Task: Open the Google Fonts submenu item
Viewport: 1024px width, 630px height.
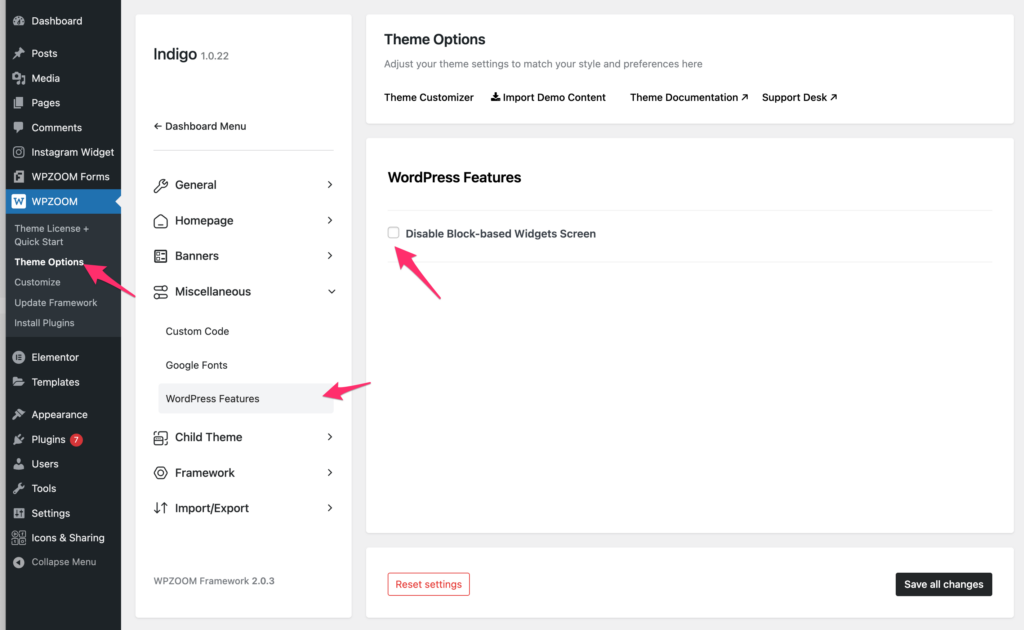Action: [x=197, y=365]
